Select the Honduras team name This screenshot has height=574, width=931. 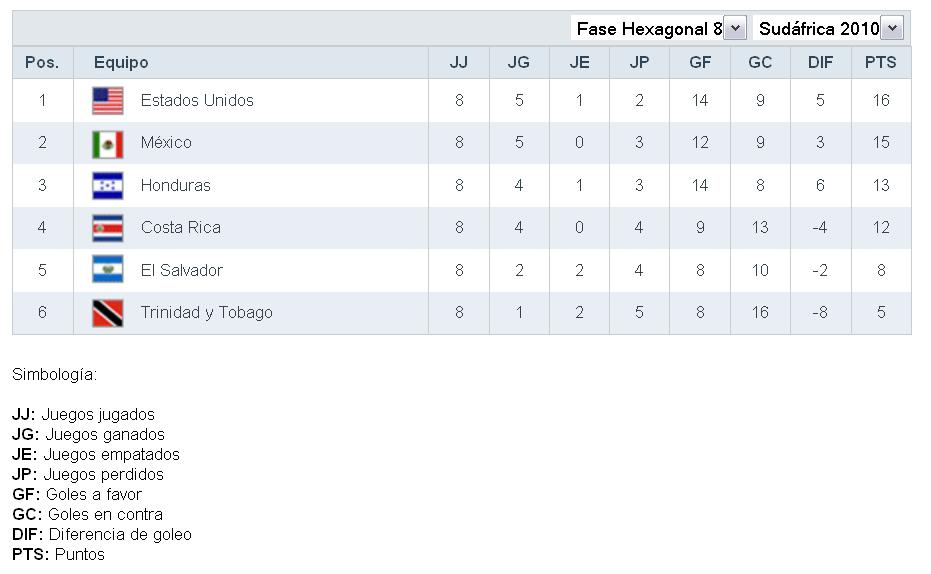pyautogui.click(x=176, y=185)
